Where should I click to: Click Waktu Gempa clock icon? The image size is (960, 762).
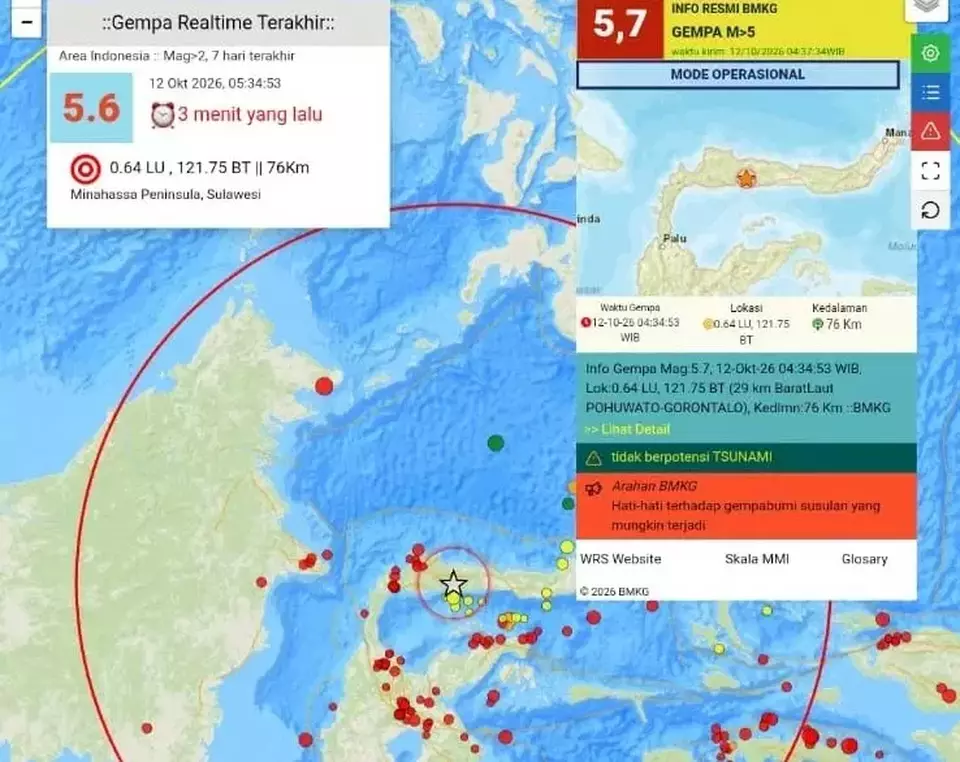[x=585, y=323]
